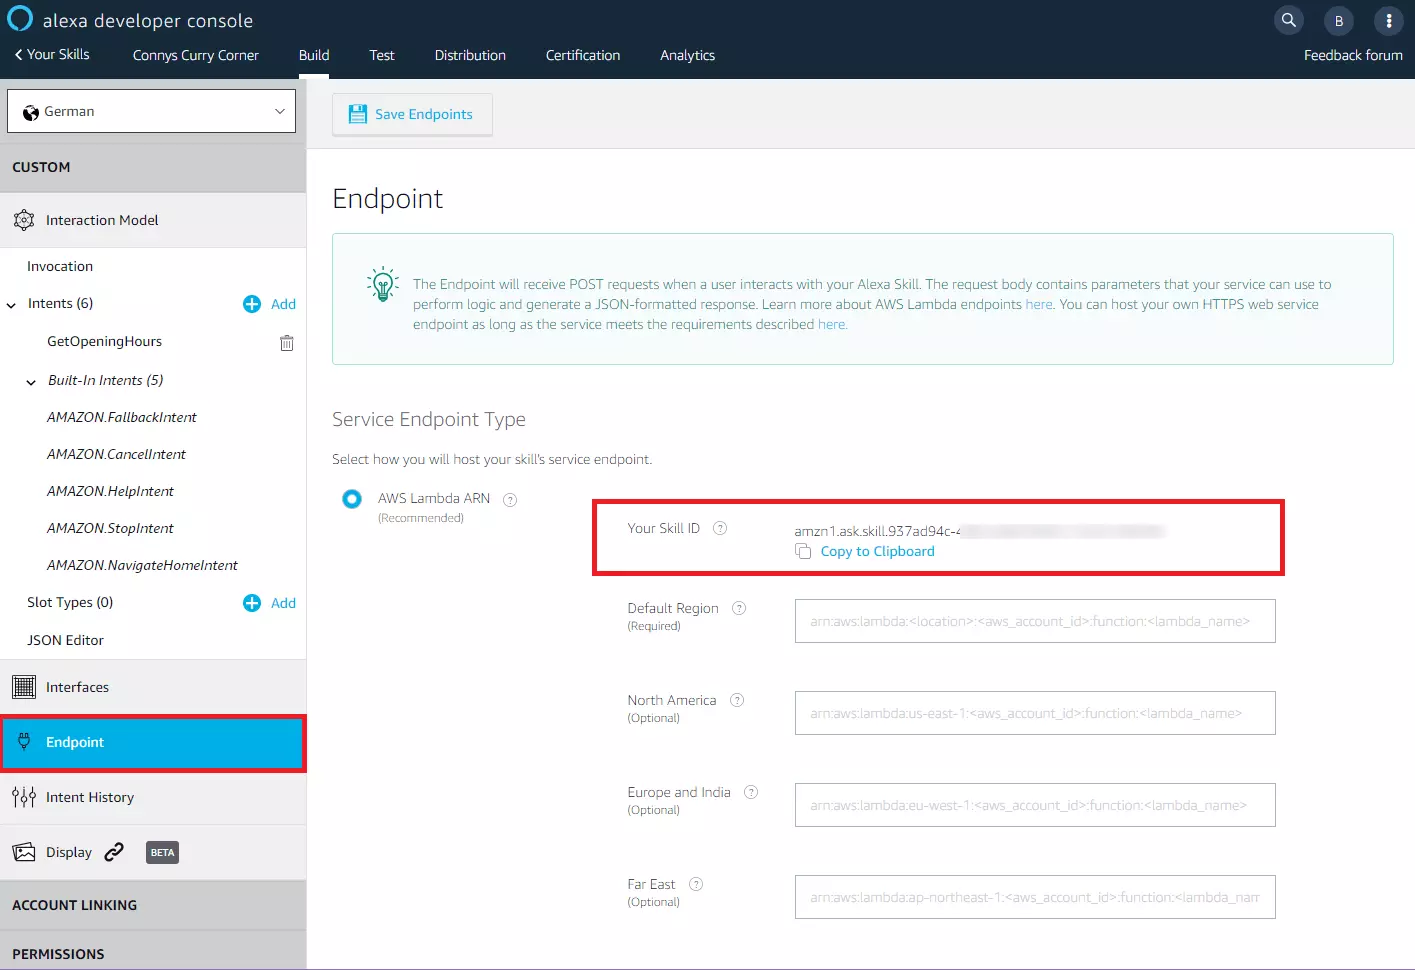
Task: Click the lightbulb tip icon
Action: pyautogui.click(x=383, y=285)
